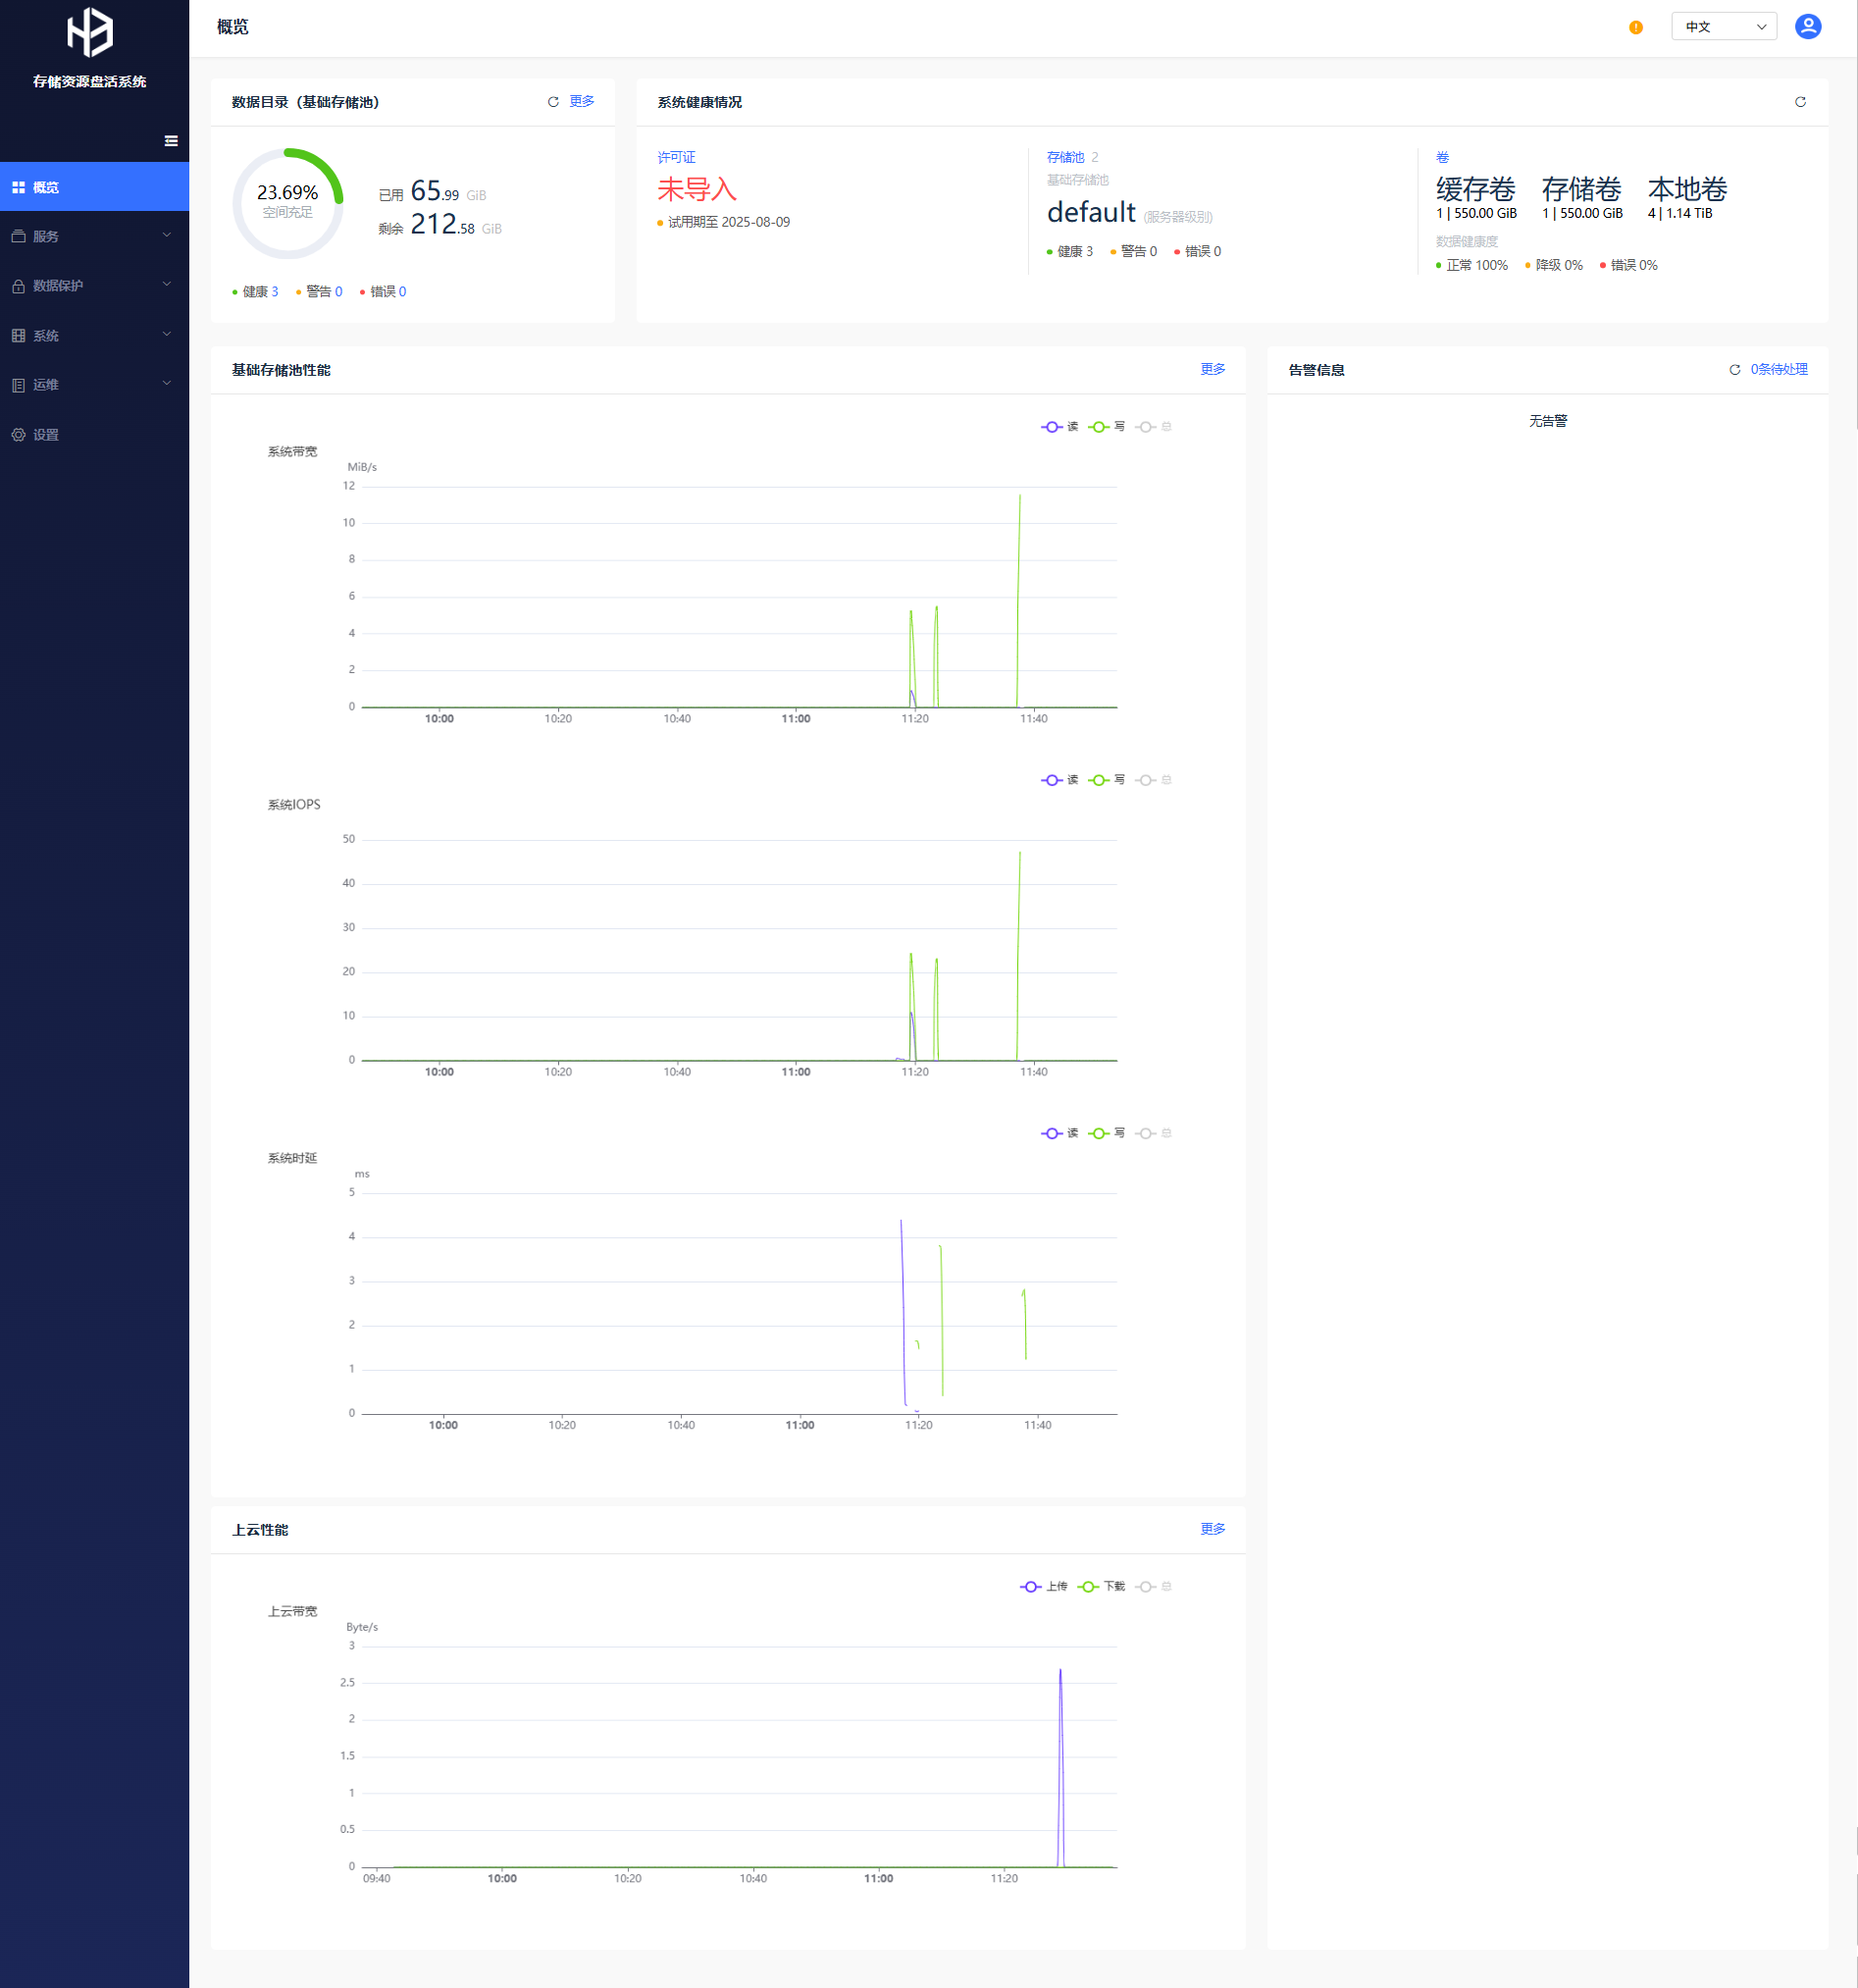Open the 中文 language dropdown
Viewport: 1858px width, 1988px height.
(1724, 27)
